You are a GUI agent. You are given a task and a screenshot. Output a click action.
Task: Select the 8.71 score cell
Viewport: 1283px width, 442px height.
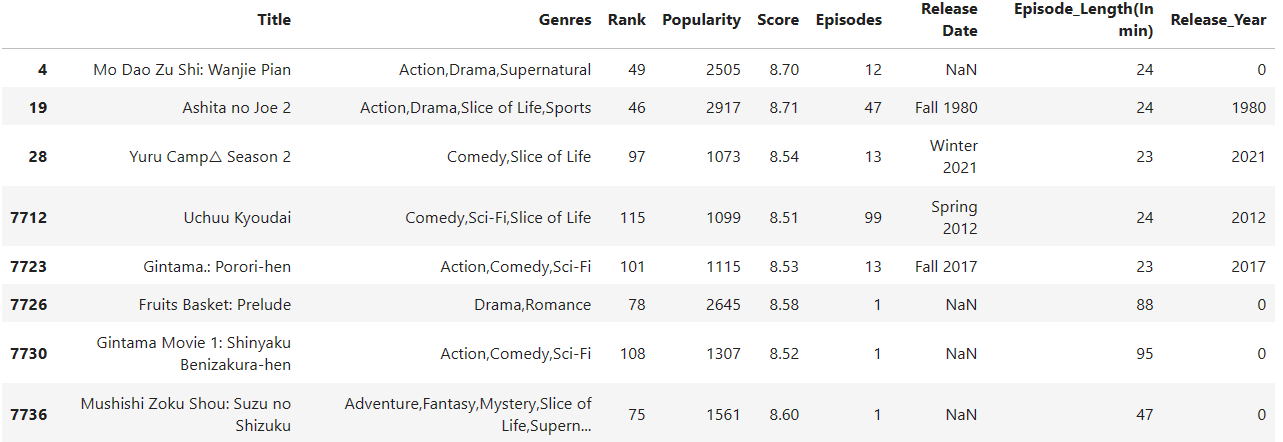pyautogui.click(x=778, y=107)
